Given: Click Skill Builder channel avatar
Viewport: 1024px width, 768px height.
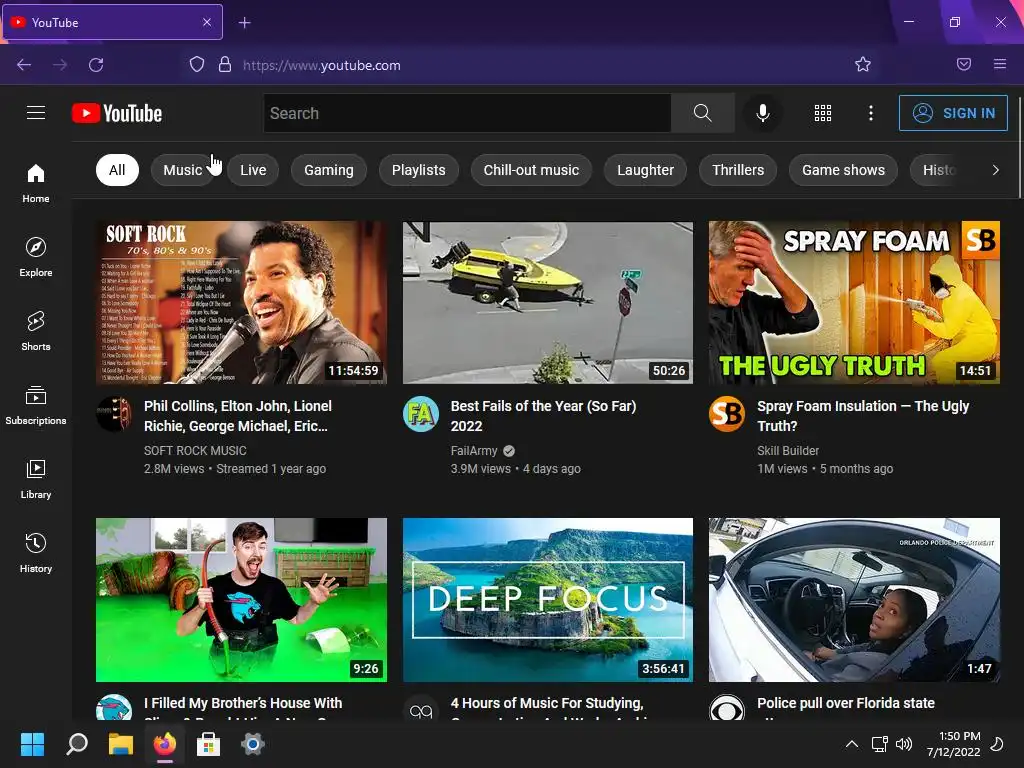Looking at the screenshot, I should [x=727, y=413].
